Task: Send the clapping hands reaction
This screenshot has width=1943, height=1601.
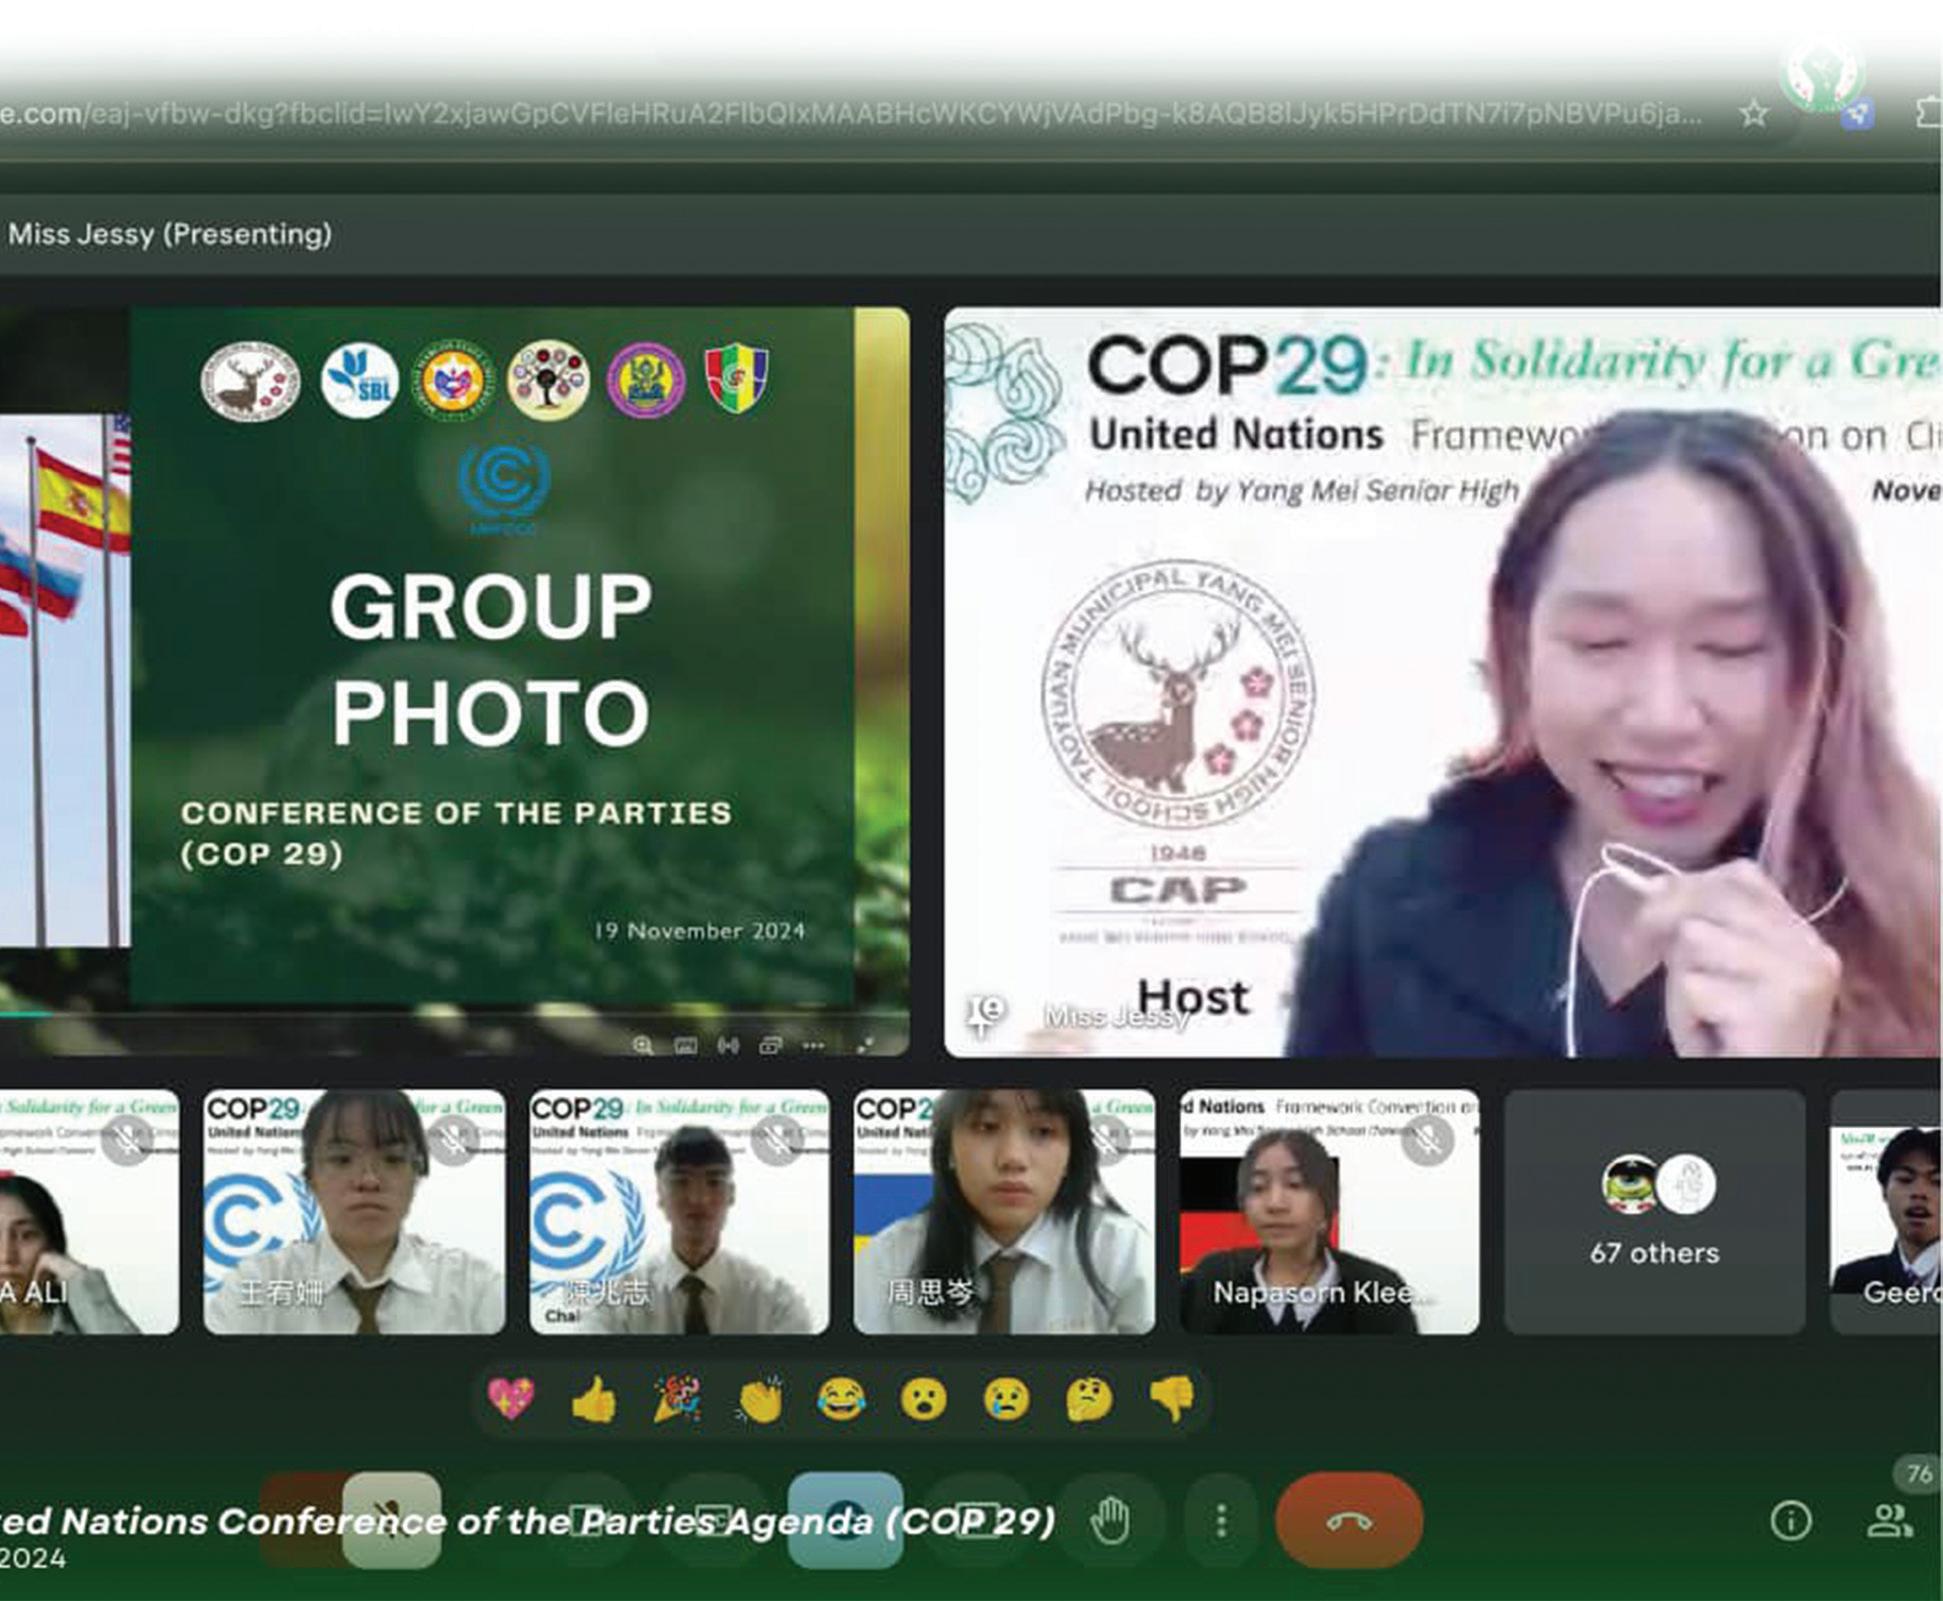Action: pos(759,1399)
